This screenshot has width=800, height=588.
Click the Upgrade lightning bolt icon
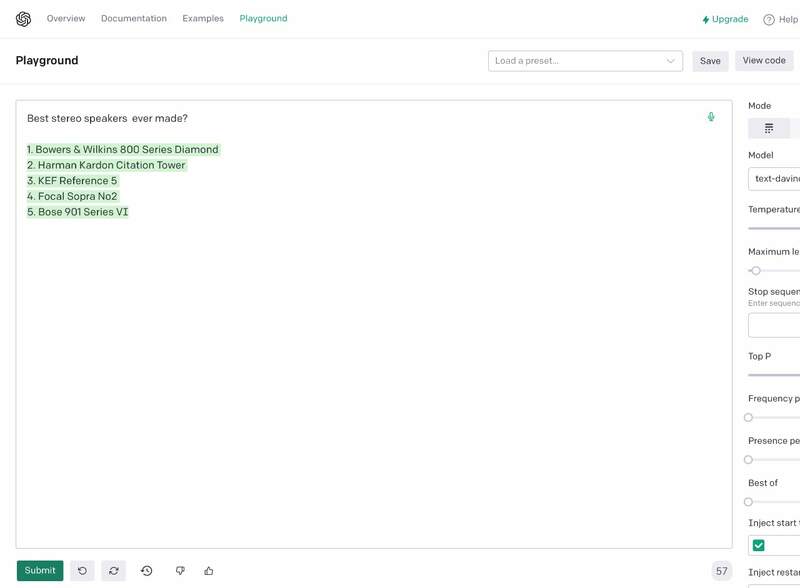point(706,19)
